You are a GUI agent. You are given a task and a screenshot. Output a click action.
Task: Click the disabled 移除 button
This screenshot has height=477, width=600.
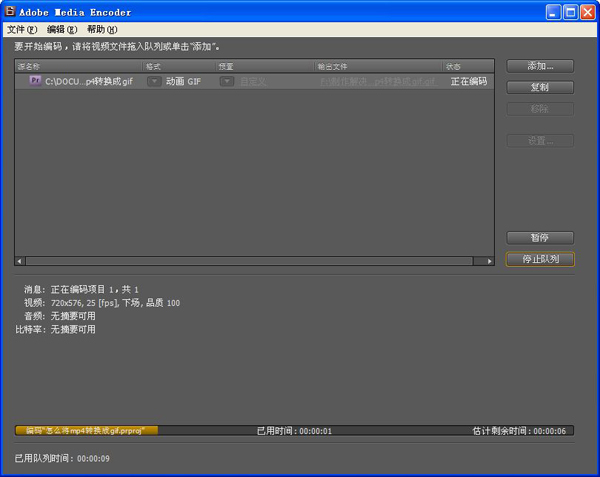(540, 109)
